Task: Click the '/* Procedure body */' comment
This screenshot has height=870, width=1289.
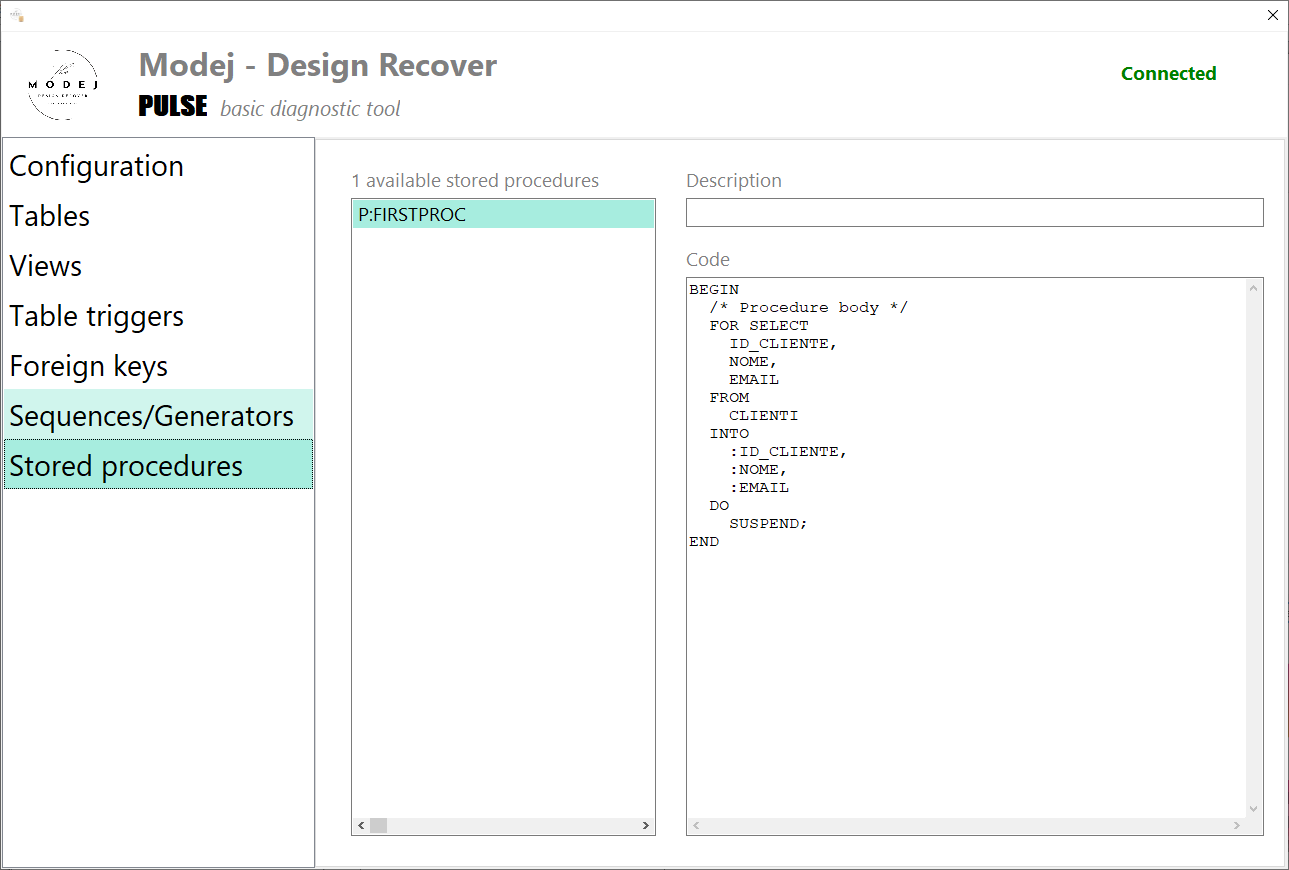Action: 809,308
